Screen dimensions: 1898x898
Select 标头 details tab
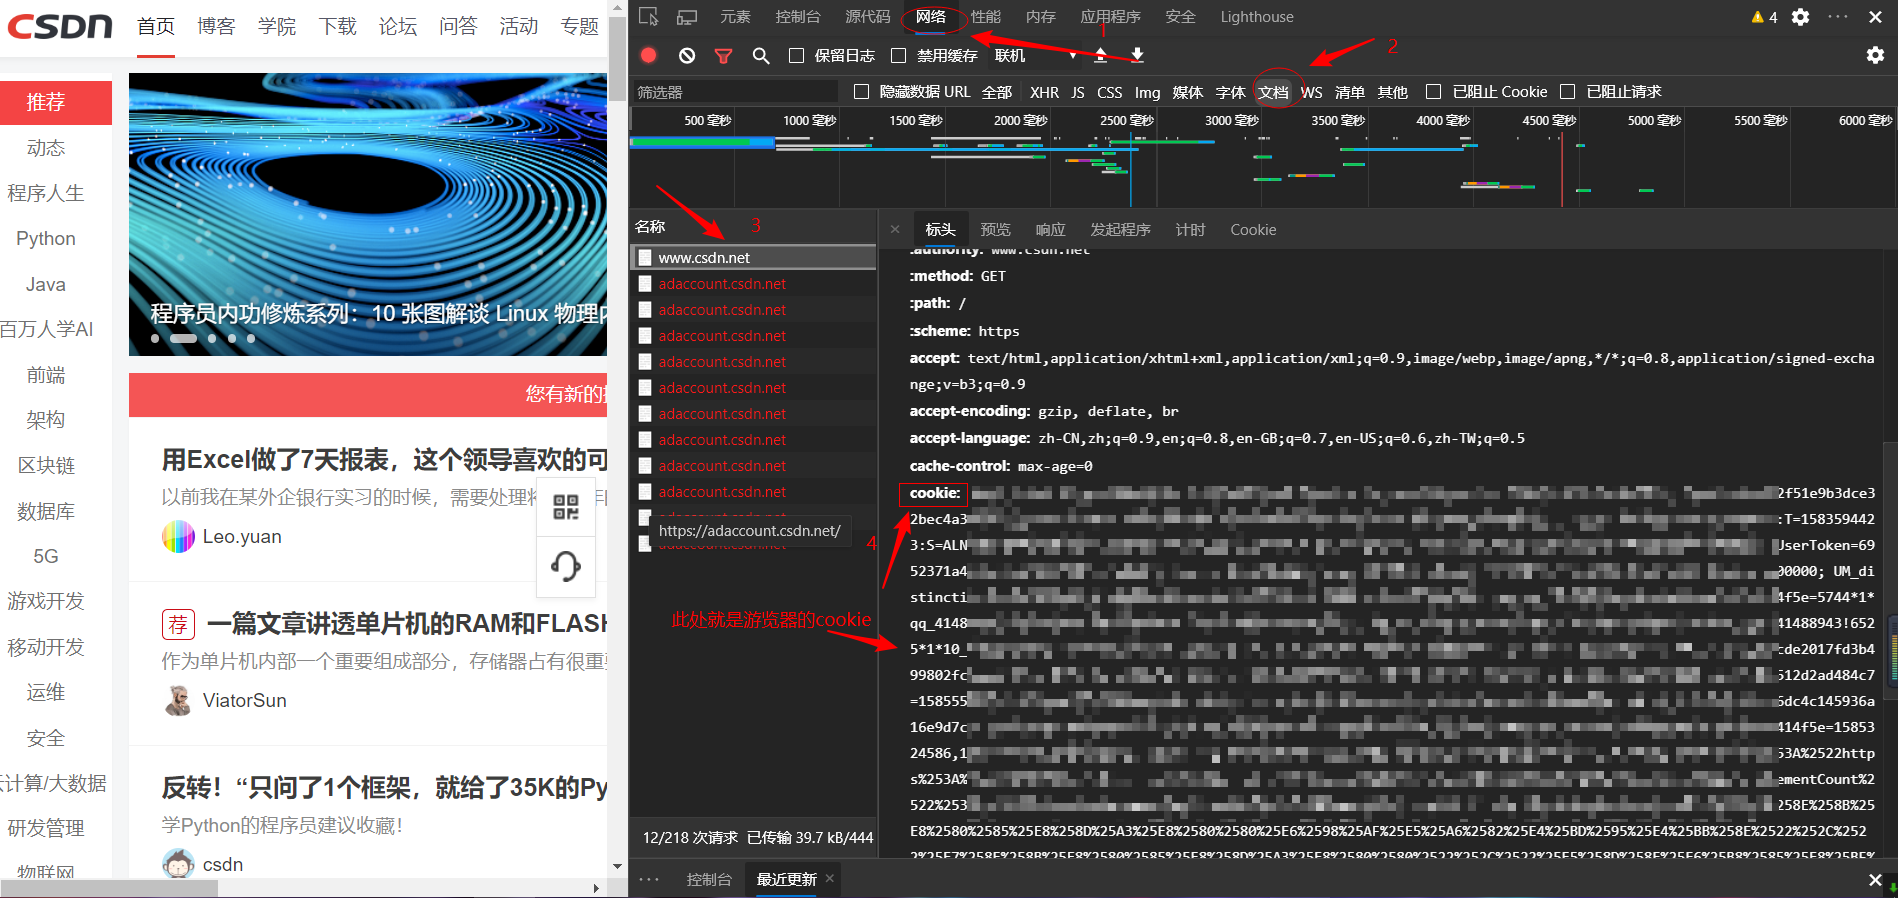940,230
